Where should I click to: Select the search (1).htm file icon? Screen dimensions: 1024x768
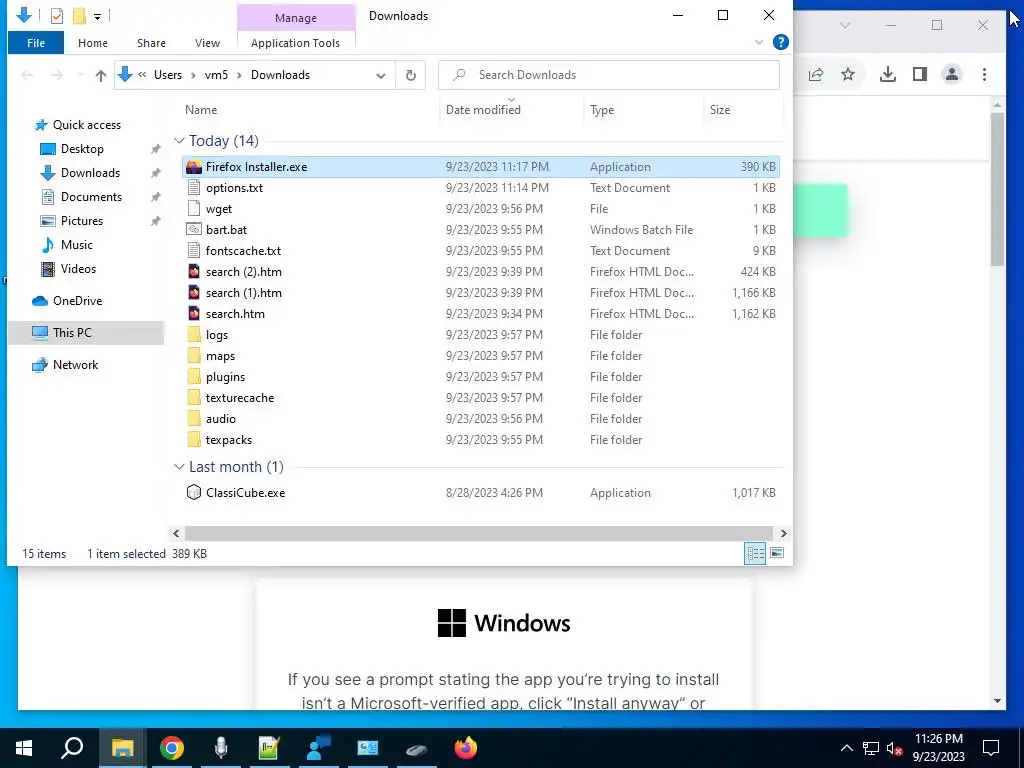tap(194, 293)
